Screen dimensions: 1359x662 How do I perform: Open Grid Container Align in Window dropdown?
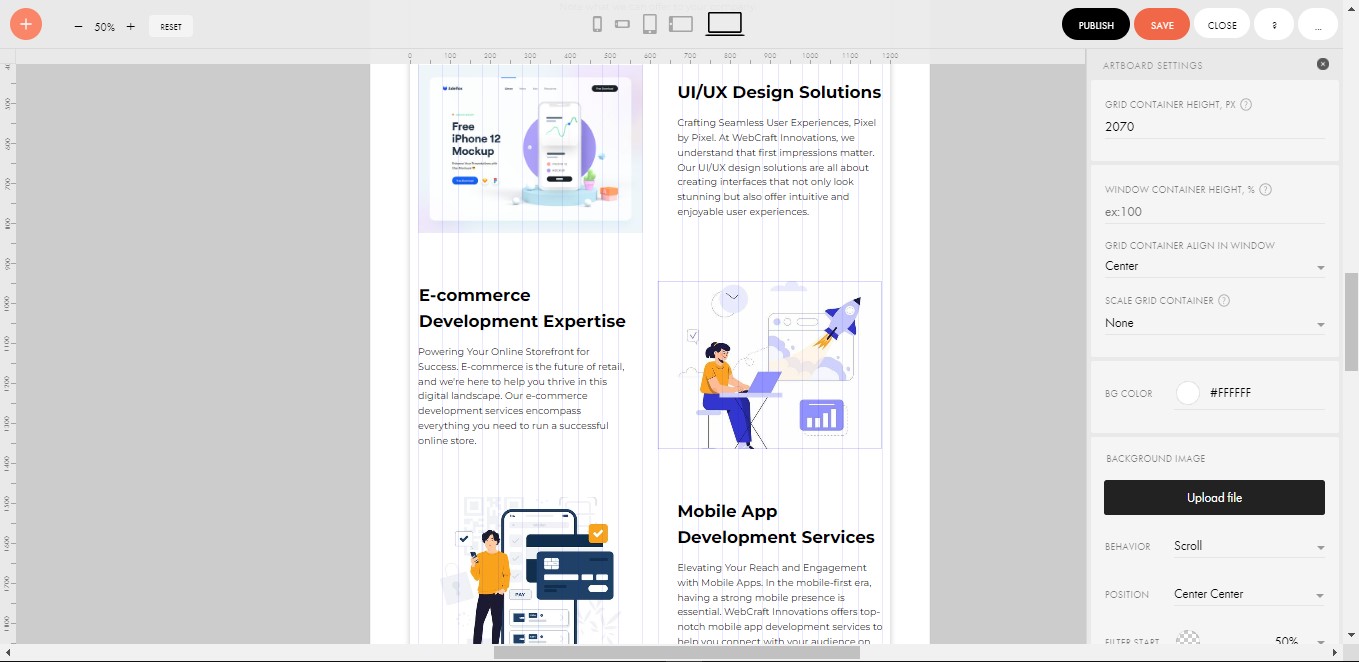coord(1214,266)
